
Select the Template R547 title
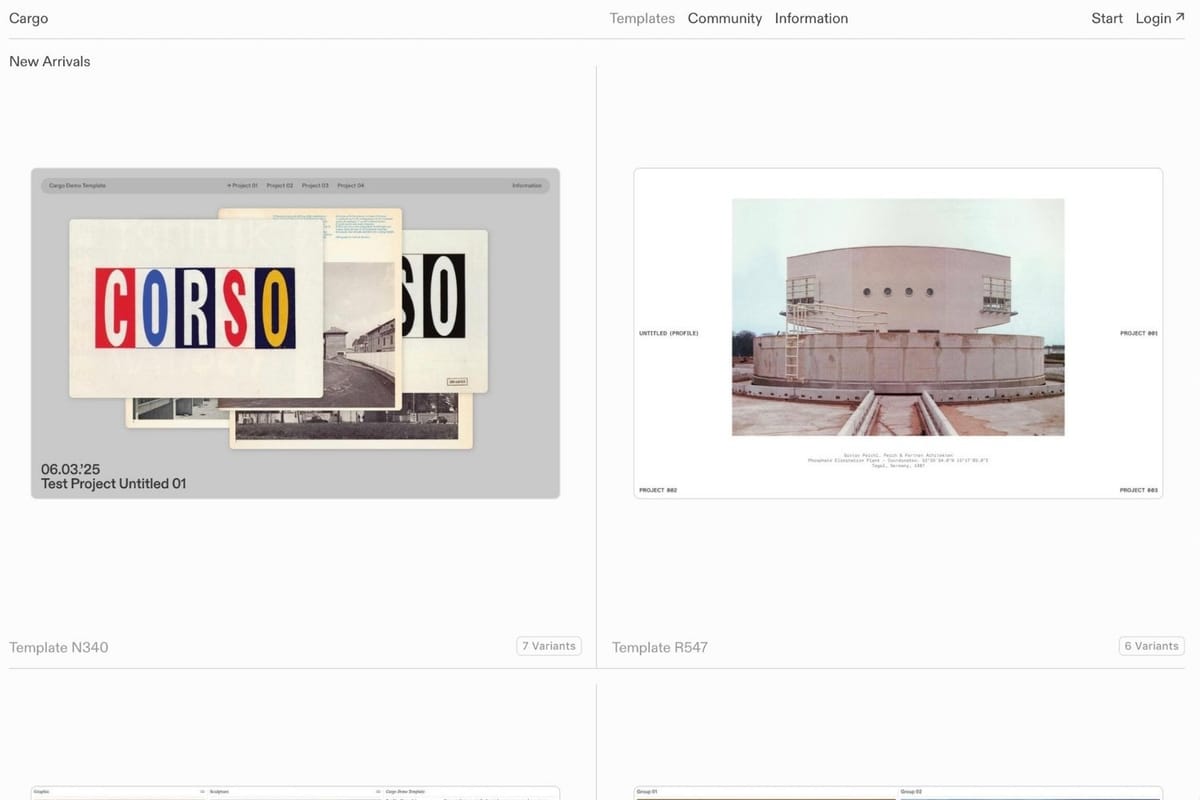(660, 647)
